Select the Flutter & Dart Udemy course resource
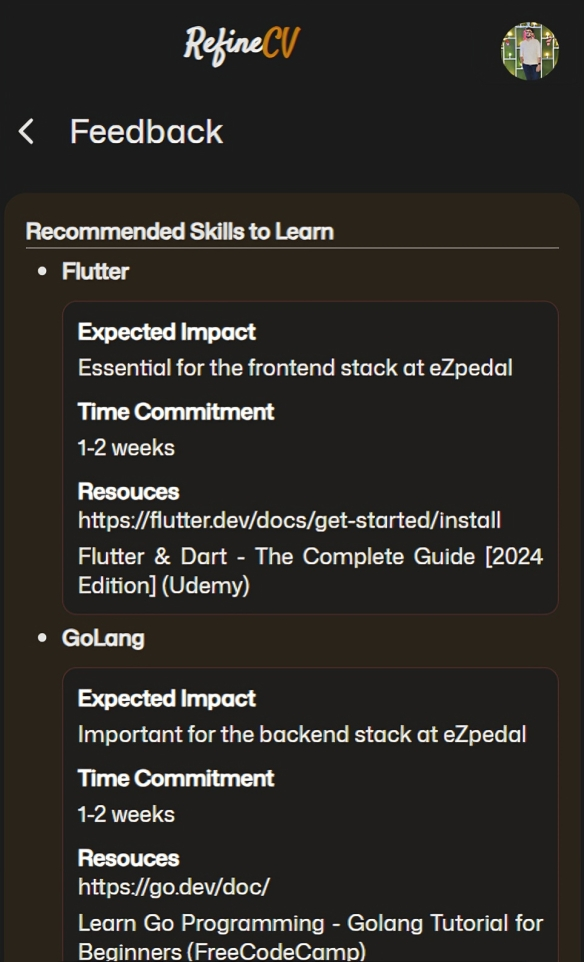This screenshot has height=962, width=584. point(310,571)
